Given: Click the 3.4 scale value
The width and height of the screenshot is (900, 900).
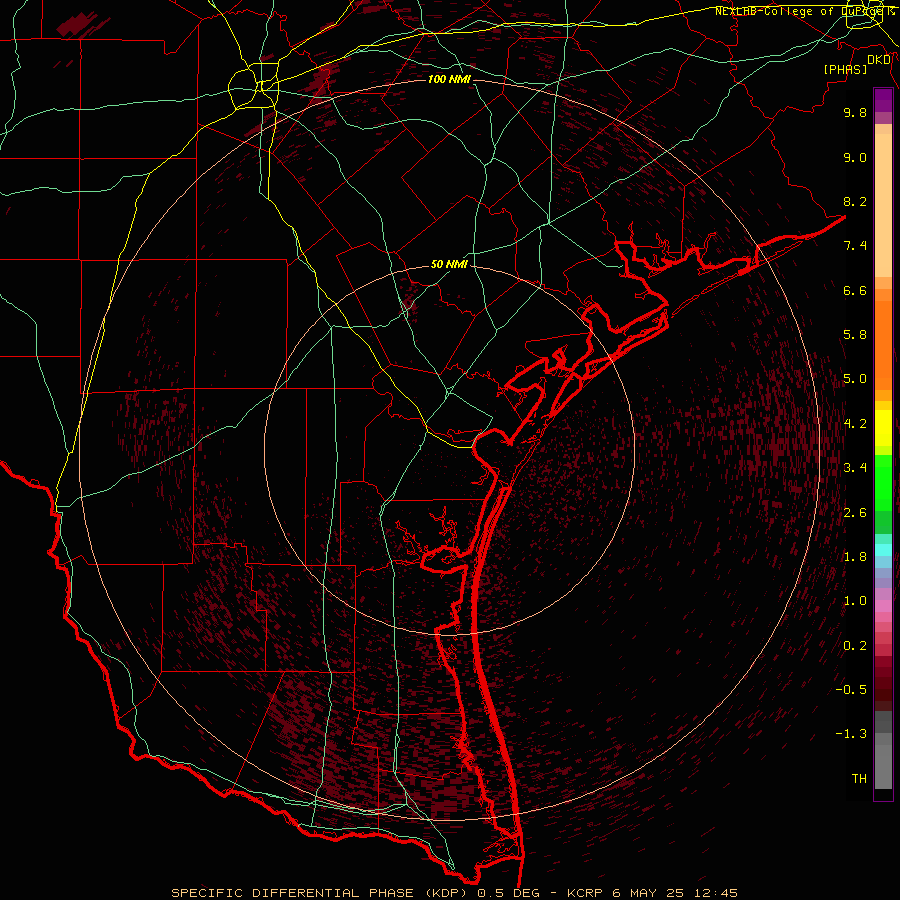Looking at the screenshot, I should click(x=855, y=468).
